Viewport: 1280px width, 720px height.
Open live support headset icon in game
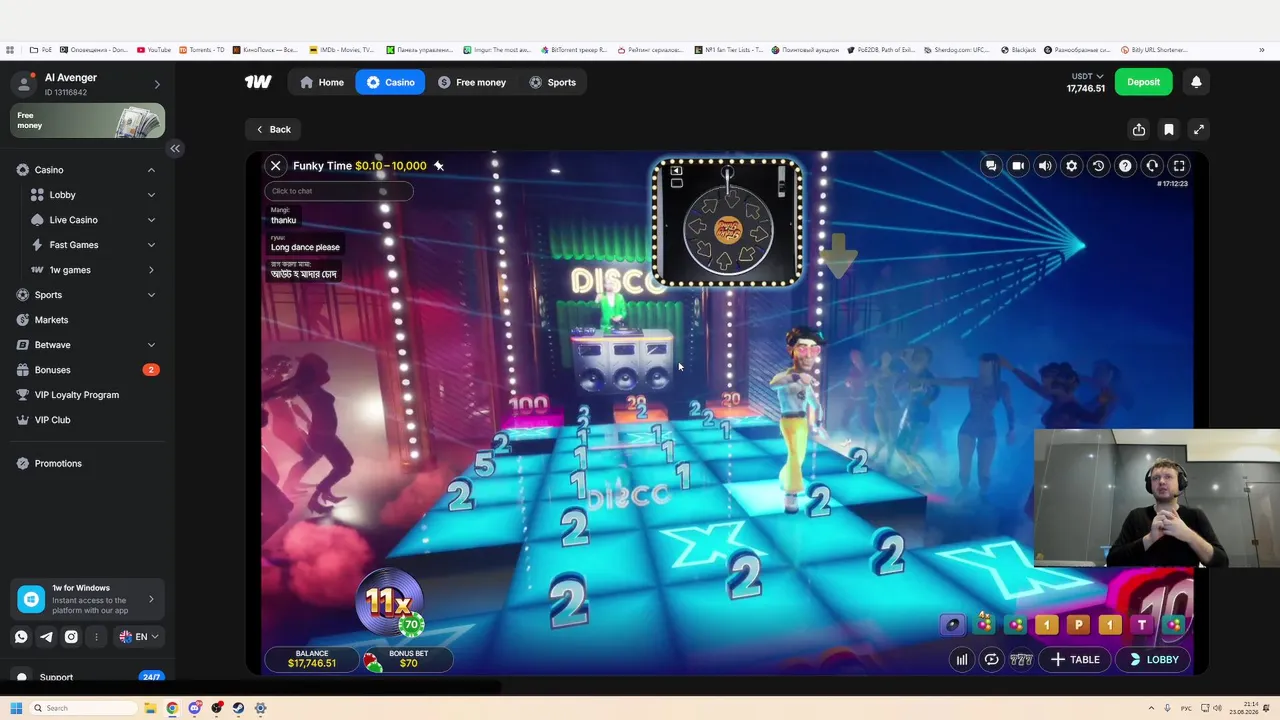click(x=1152, y=166)
